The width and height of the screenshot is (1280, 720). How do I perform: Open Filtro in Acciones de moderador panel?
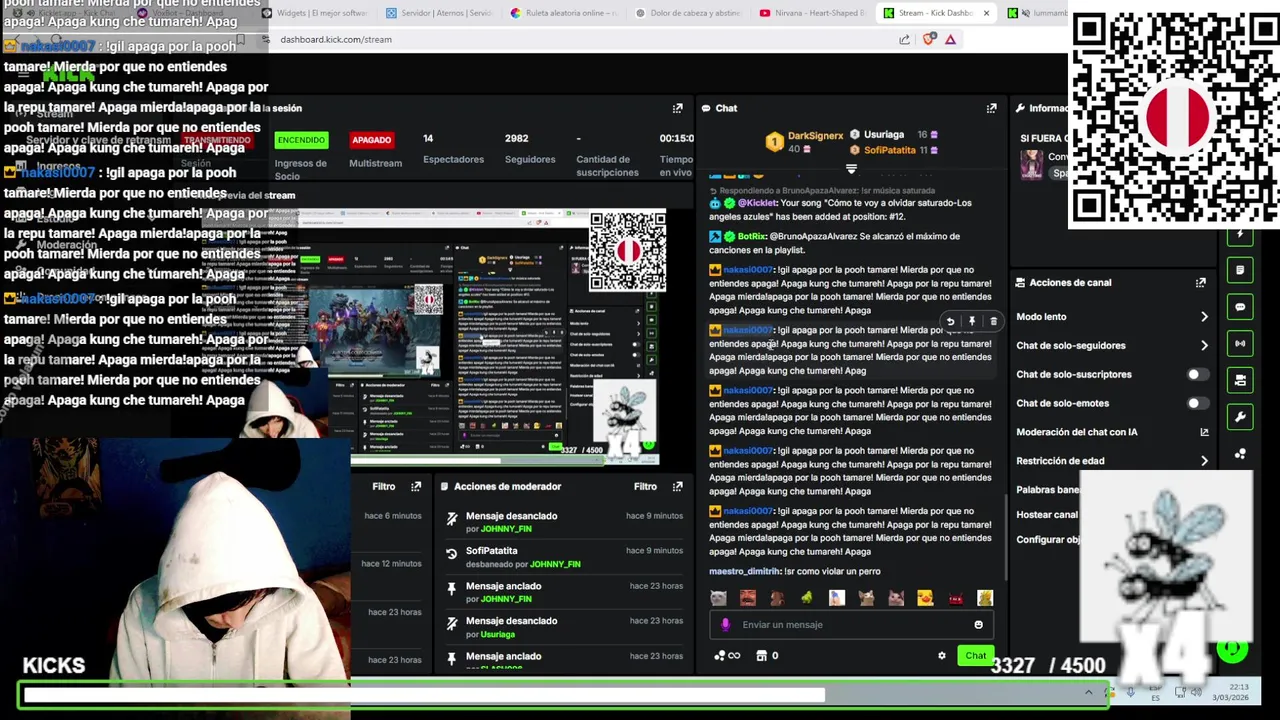click(645, 486)
